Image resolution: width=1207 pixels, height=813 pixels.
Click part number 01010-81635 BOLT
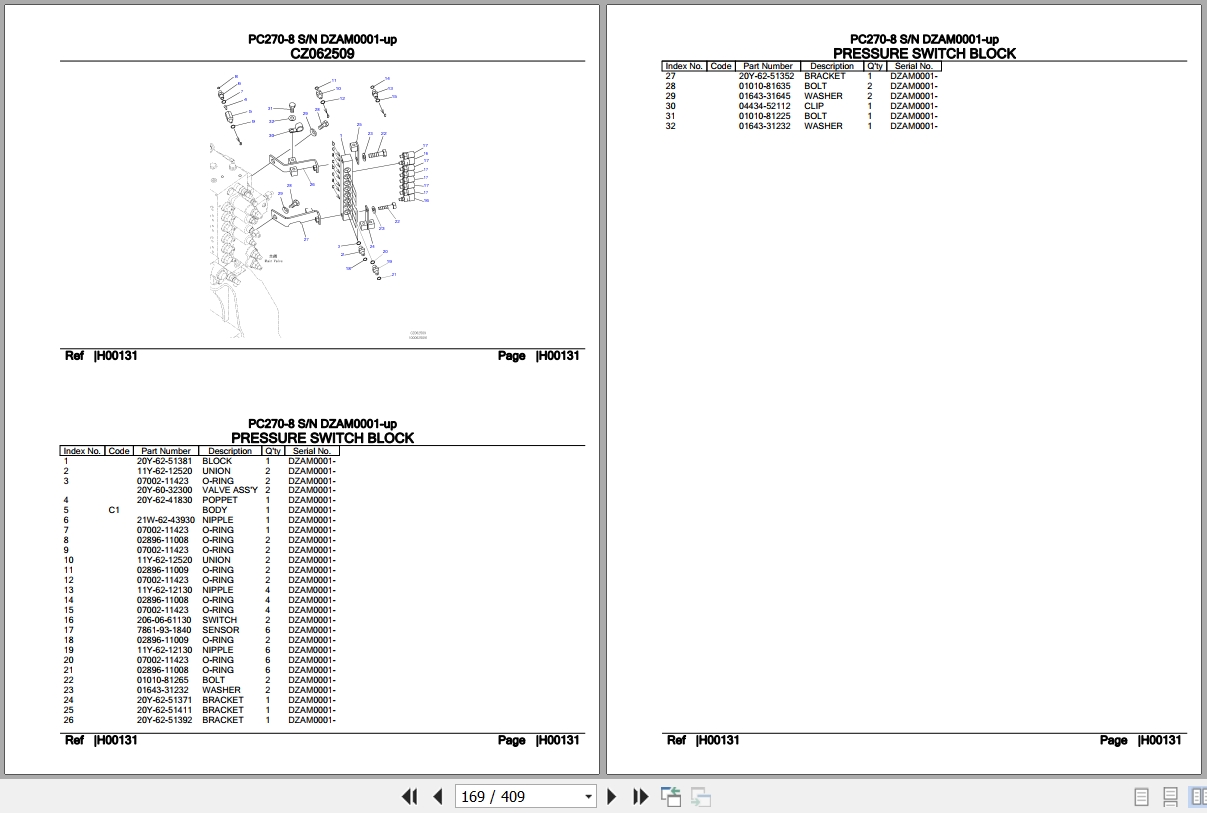point(765,86)
